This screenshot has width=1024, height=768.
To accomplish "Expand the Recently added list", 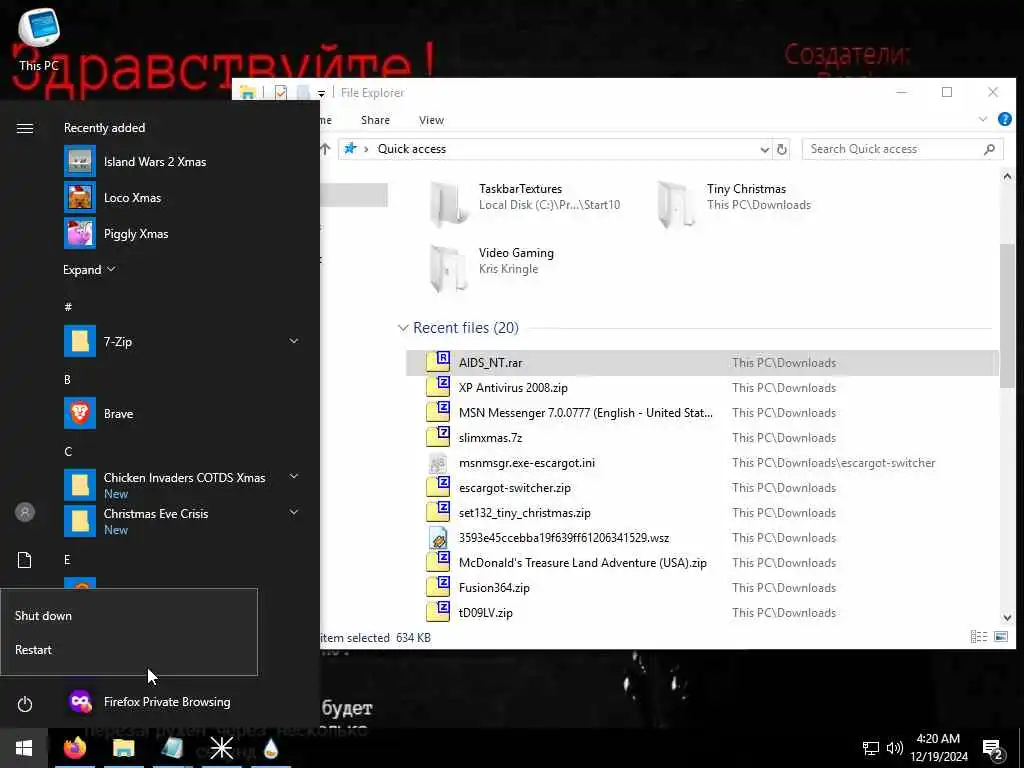I will (x=89, y=270).
